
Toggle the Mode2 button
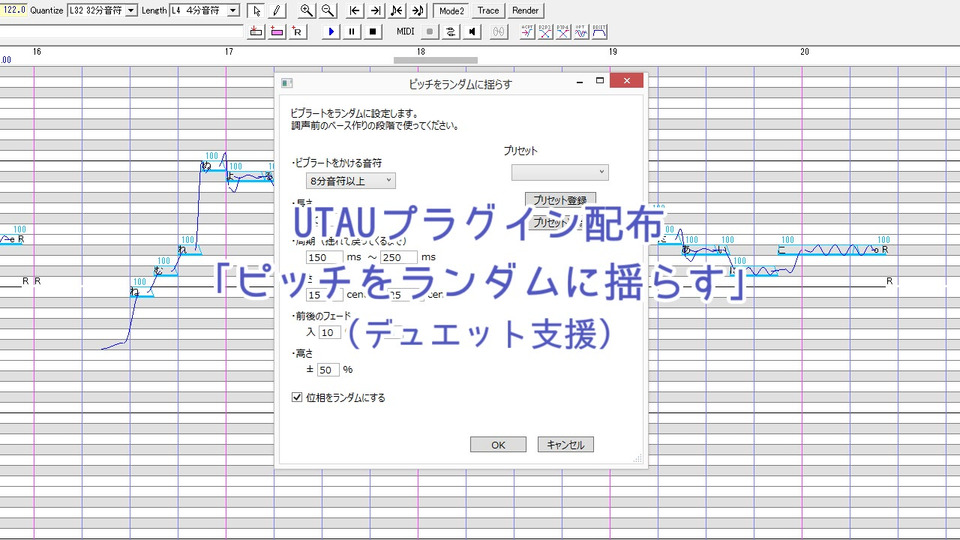(451, 10)
